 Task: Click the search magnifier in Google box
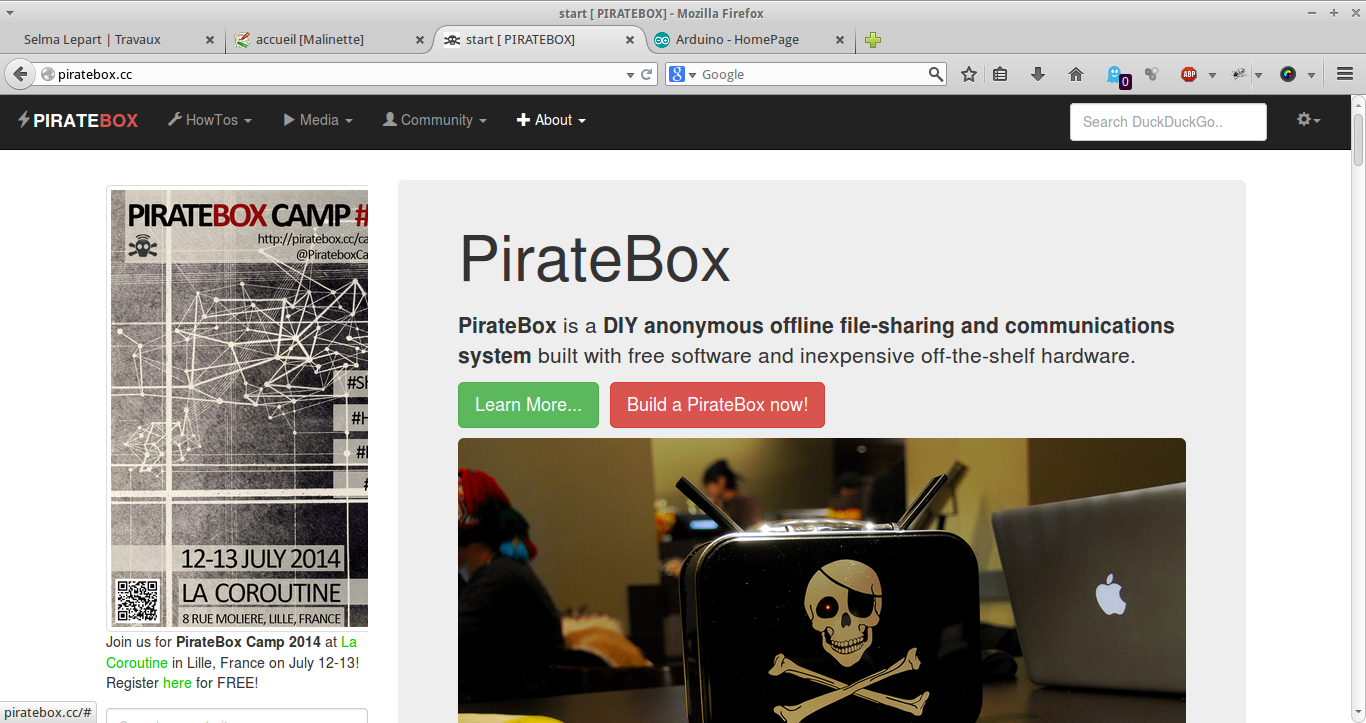(x=936, y=74)
